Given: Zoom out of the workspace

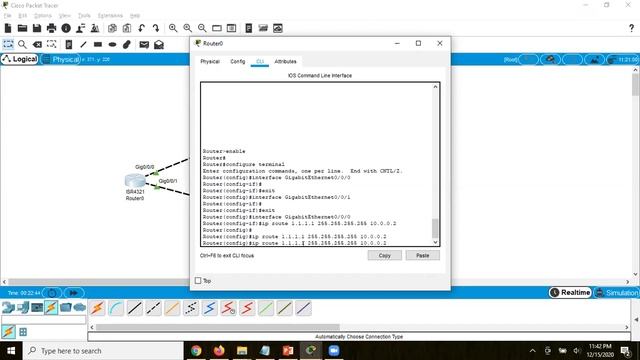Looking at the screenshot, I should tap(202, 28).
